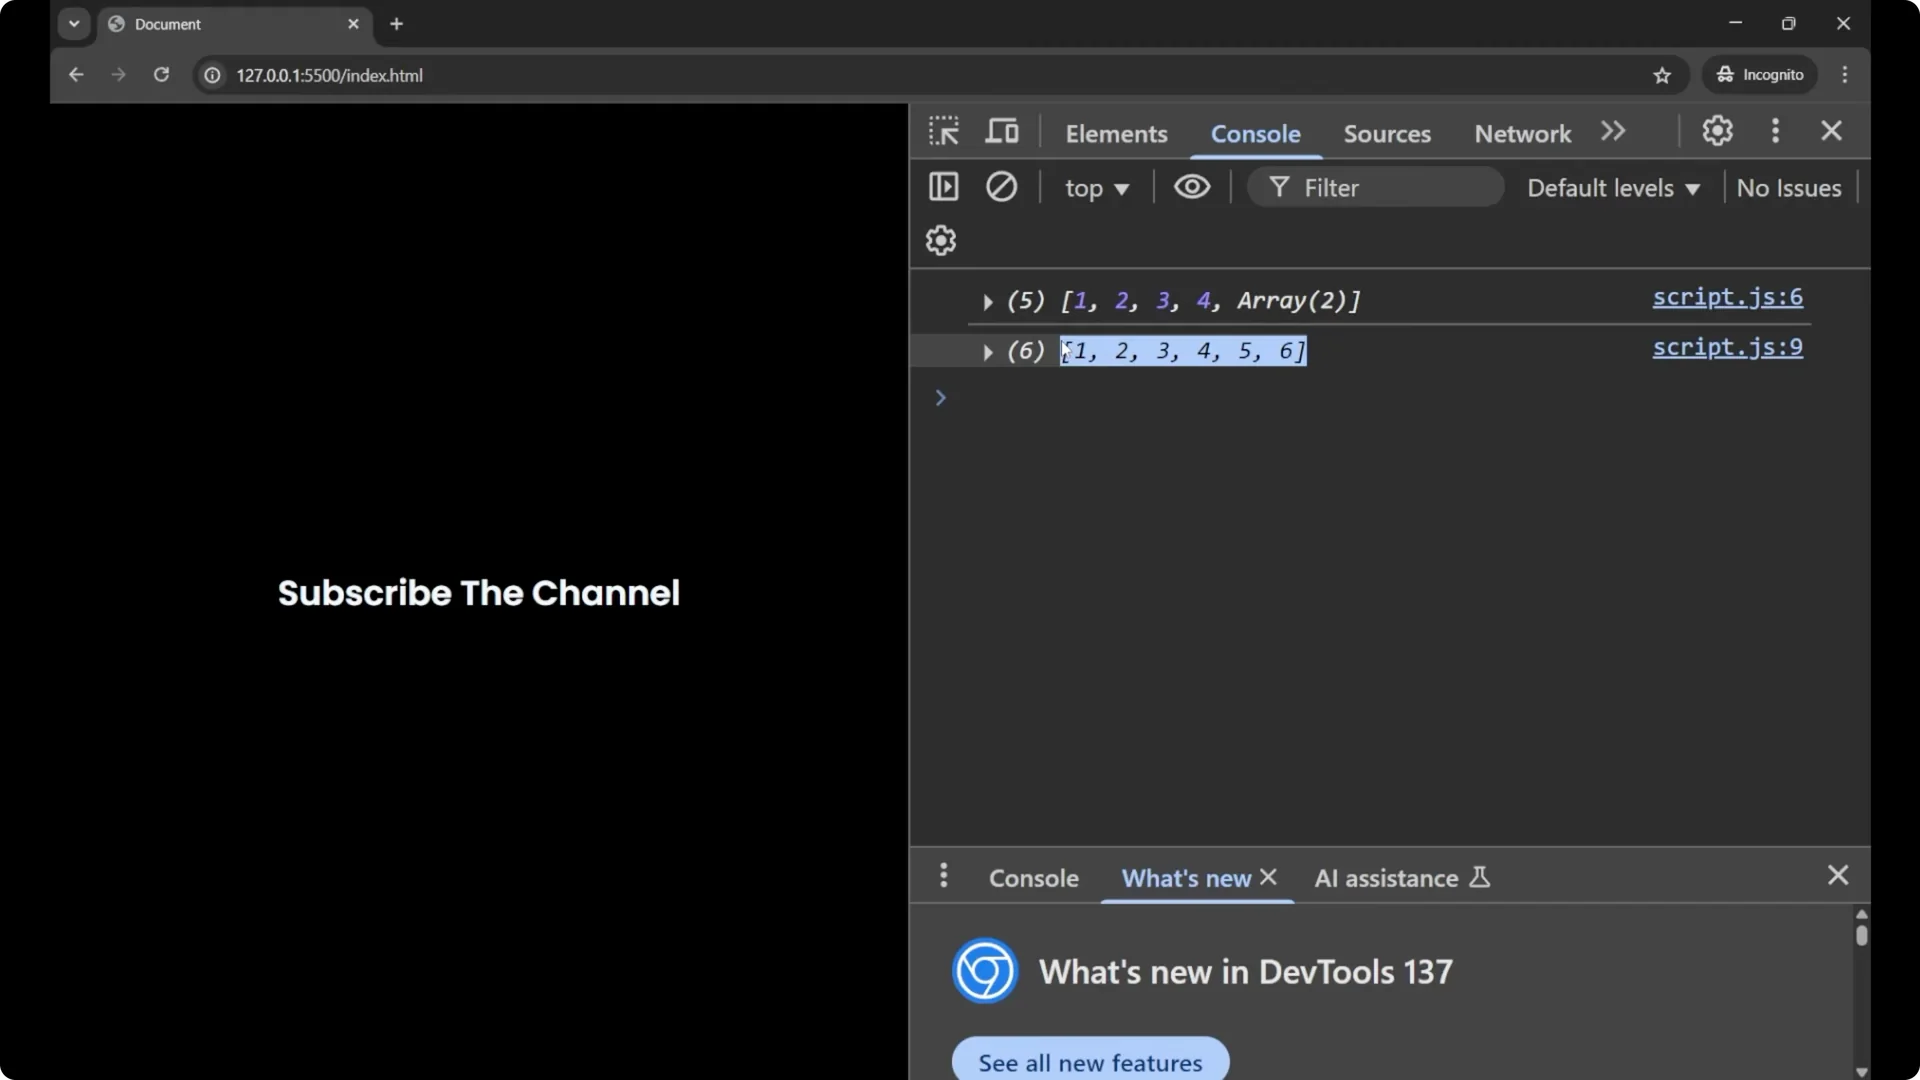Image resolution: width=1920 pixels, height=1080 pixels.
Task: Clear the console
Action: (1003, 187)
